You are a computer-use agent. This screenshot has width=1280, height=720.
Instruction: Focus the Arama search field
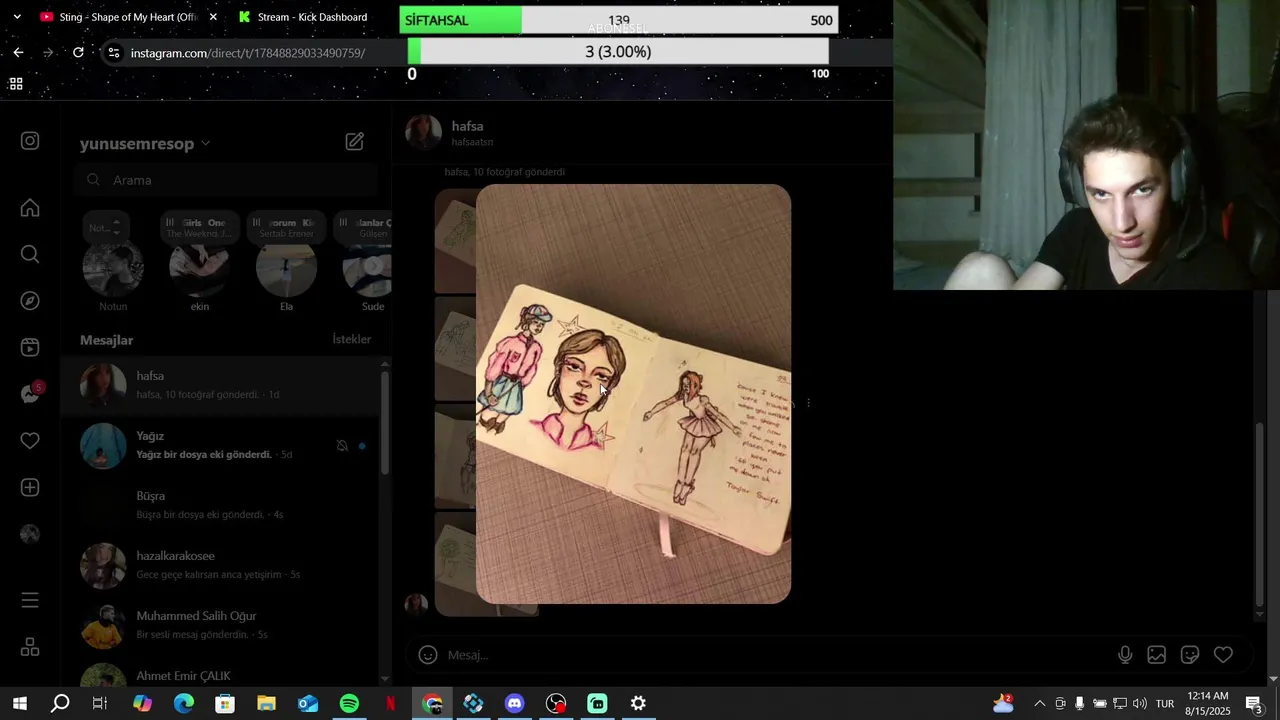click(x=226, y=180)
